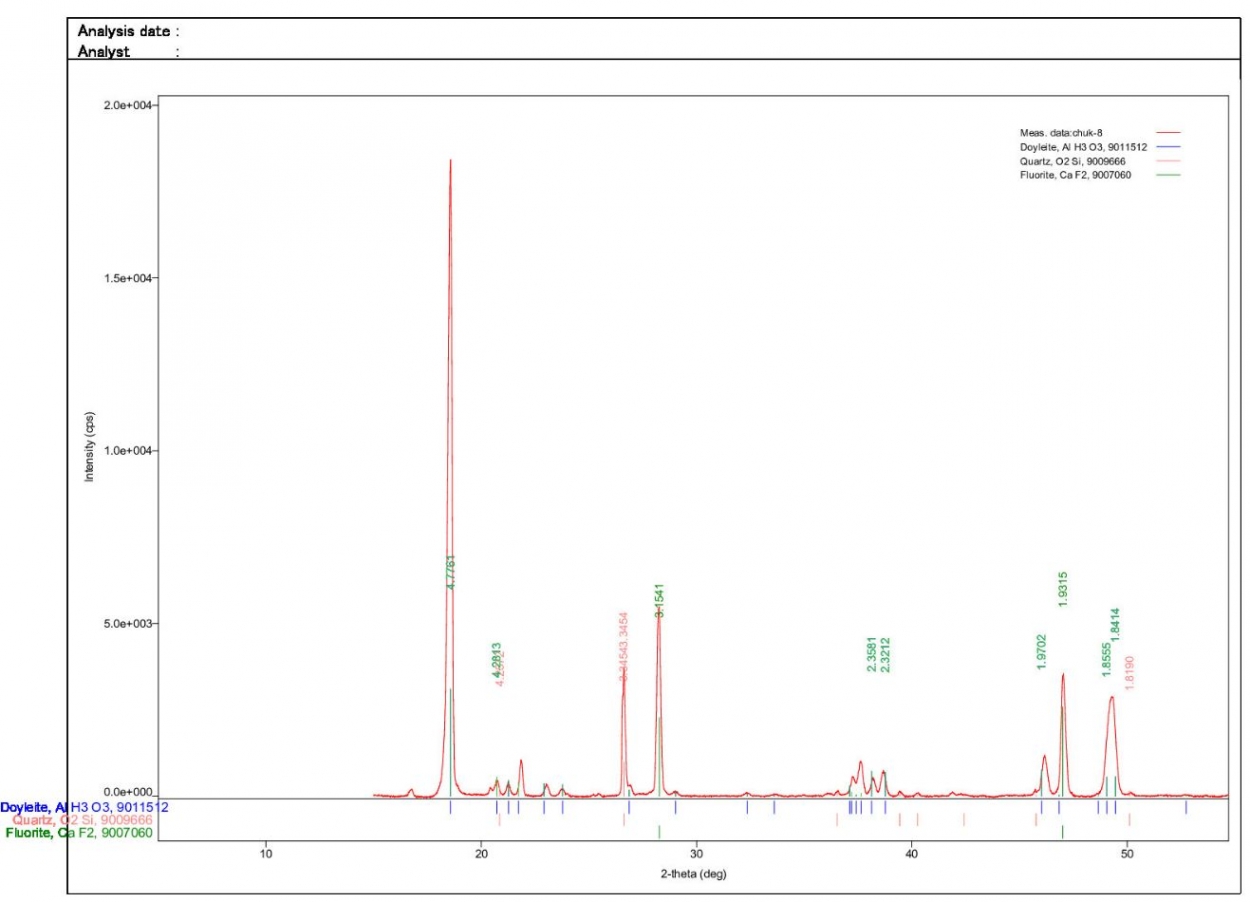1250x902 pixels.
Task: Click the green Fluorite legend line swatch
Action: 1167,175
